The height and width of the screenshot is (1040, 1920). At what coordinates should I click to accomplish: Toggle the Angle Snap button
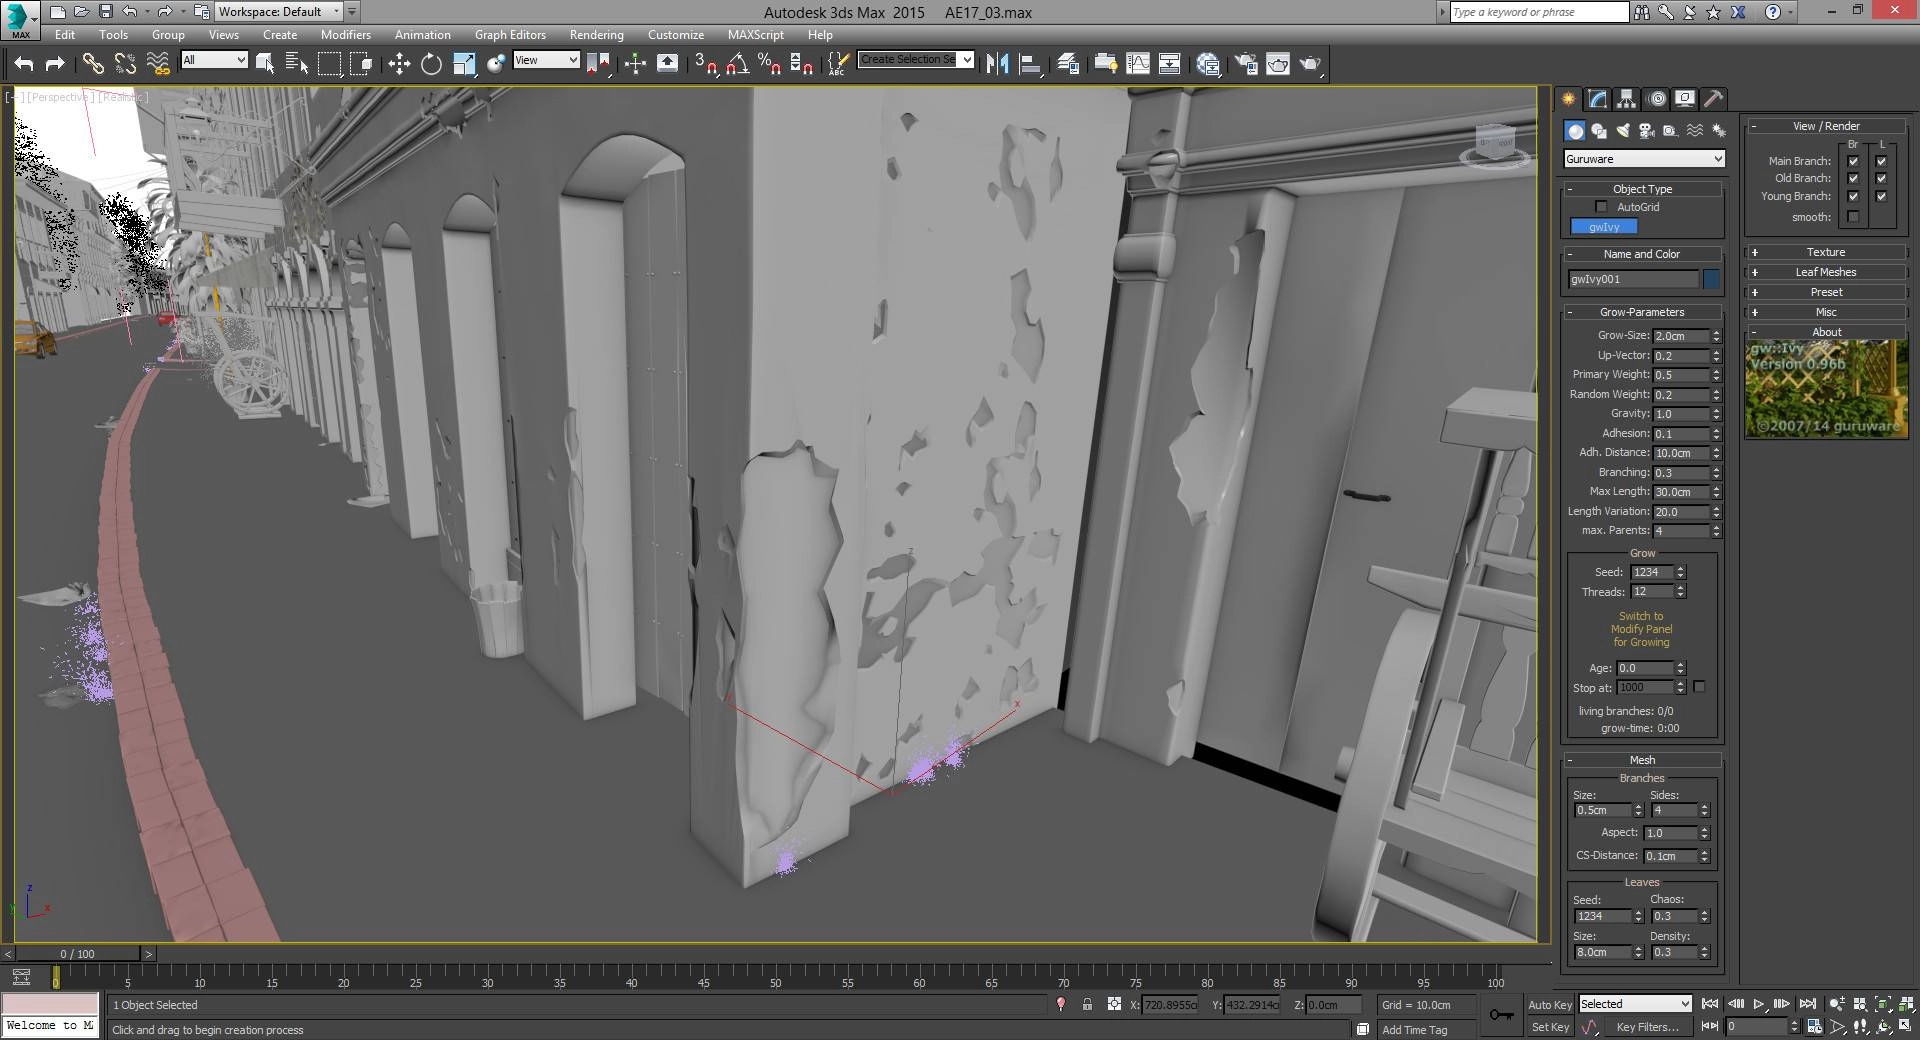coord(737,64)
